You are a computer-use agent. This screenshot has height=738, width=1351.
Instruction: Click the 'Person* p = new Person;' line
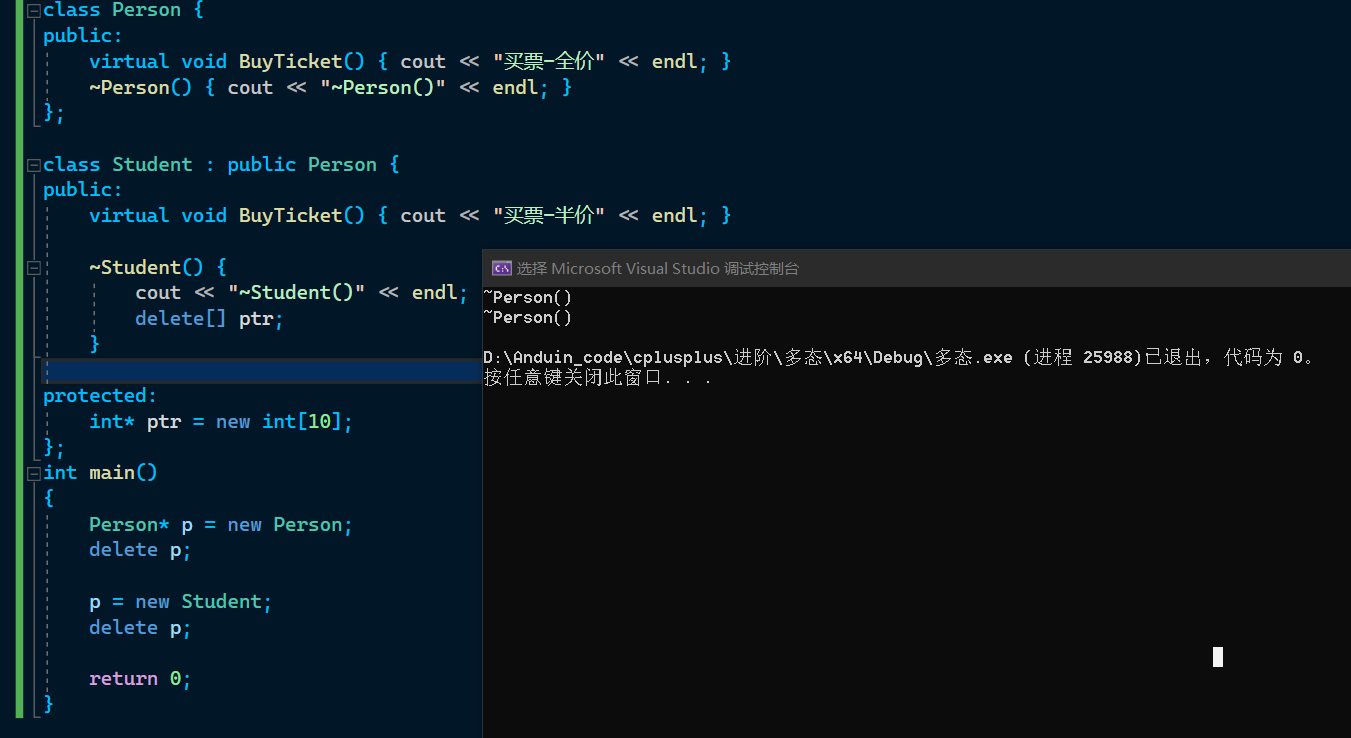(x=221, y=524)
